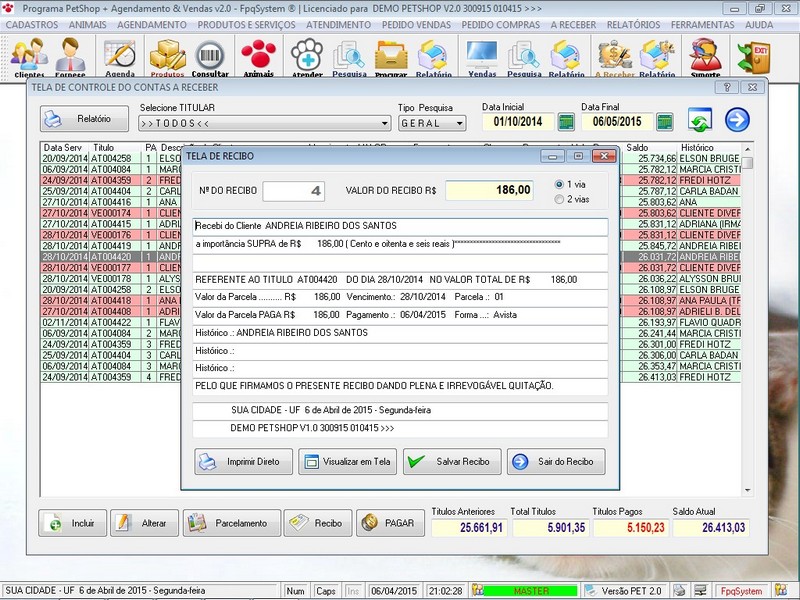
Task: Click the status bar printer icon
Action: tap(679, 590)
